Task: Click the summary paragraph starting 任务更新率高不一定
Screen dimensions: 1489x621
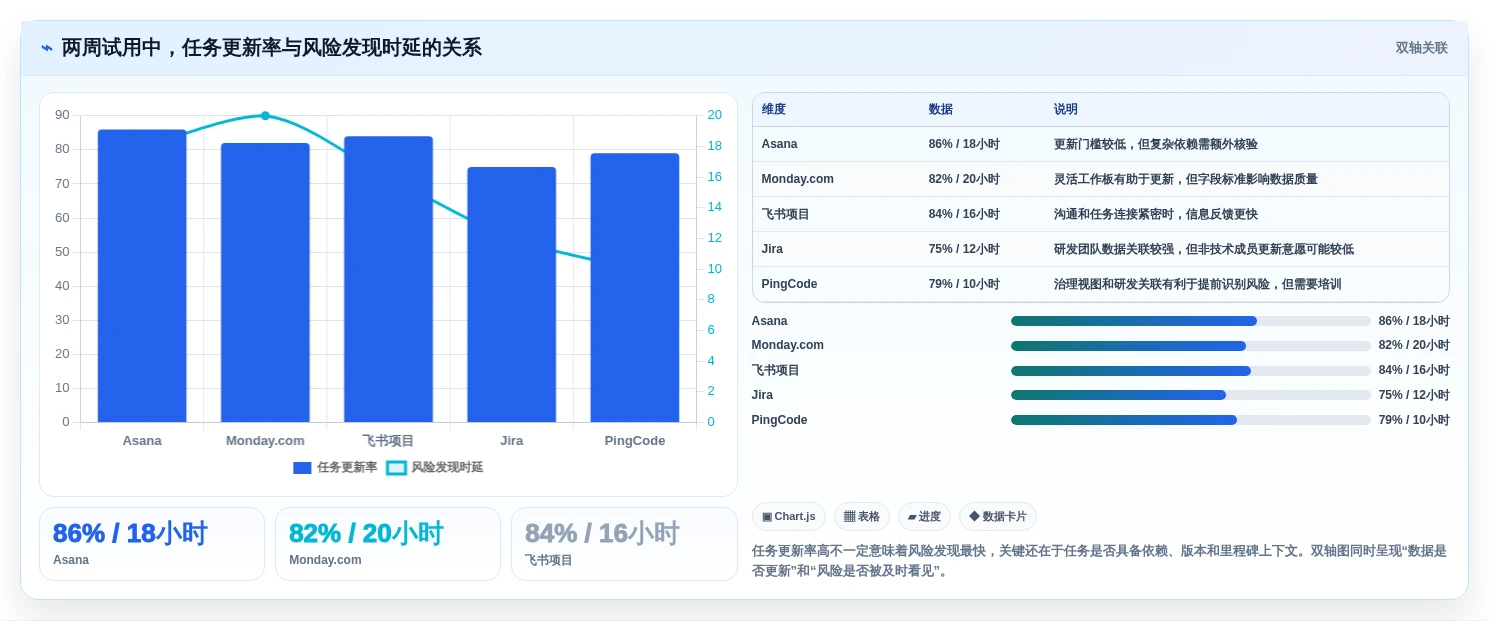Action: pos(1099,561)
